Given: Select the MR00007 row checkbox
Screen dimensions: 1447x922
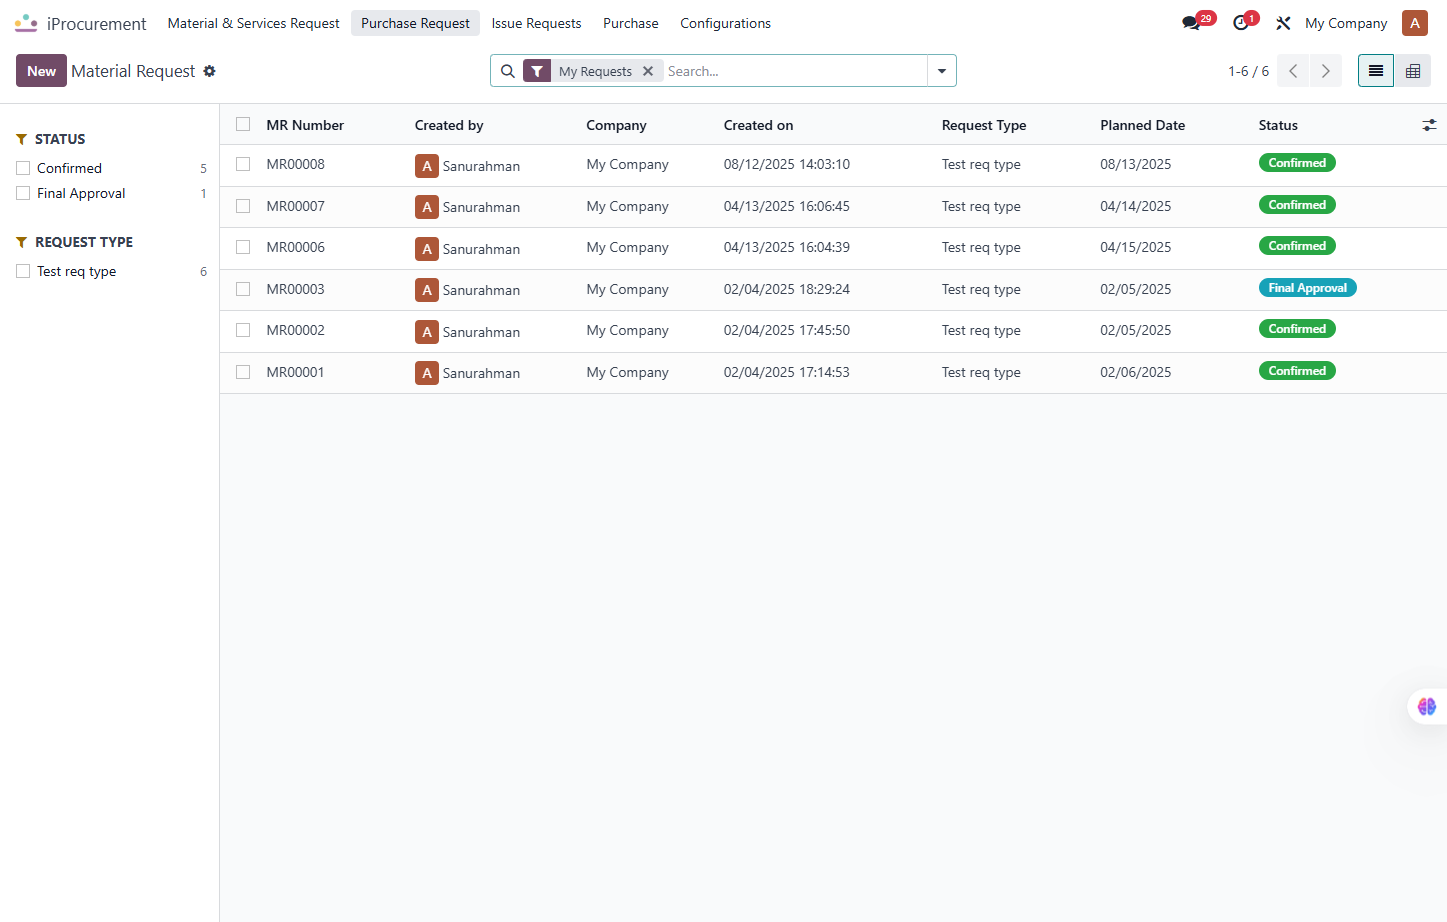Looking at the screenshot, I should pos(243,206).
